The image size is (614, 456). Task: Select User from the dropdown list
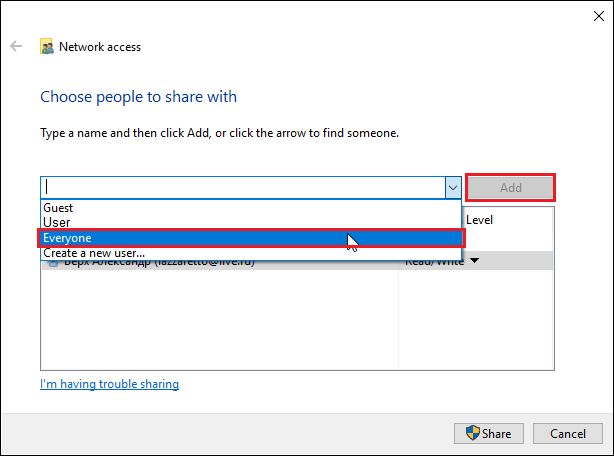pos(56,222)
